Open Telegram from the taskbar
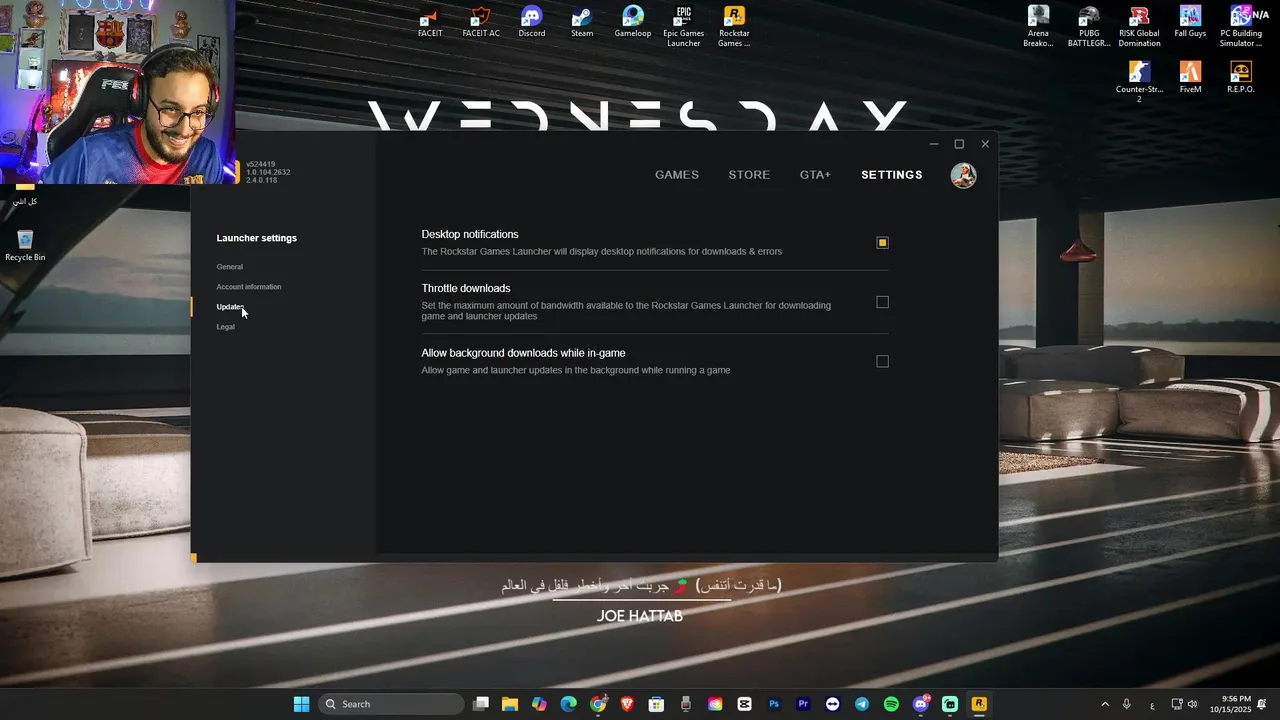The width and height of the screenshot is (1280, 720). pyautogui.click(x=862, y=704)
